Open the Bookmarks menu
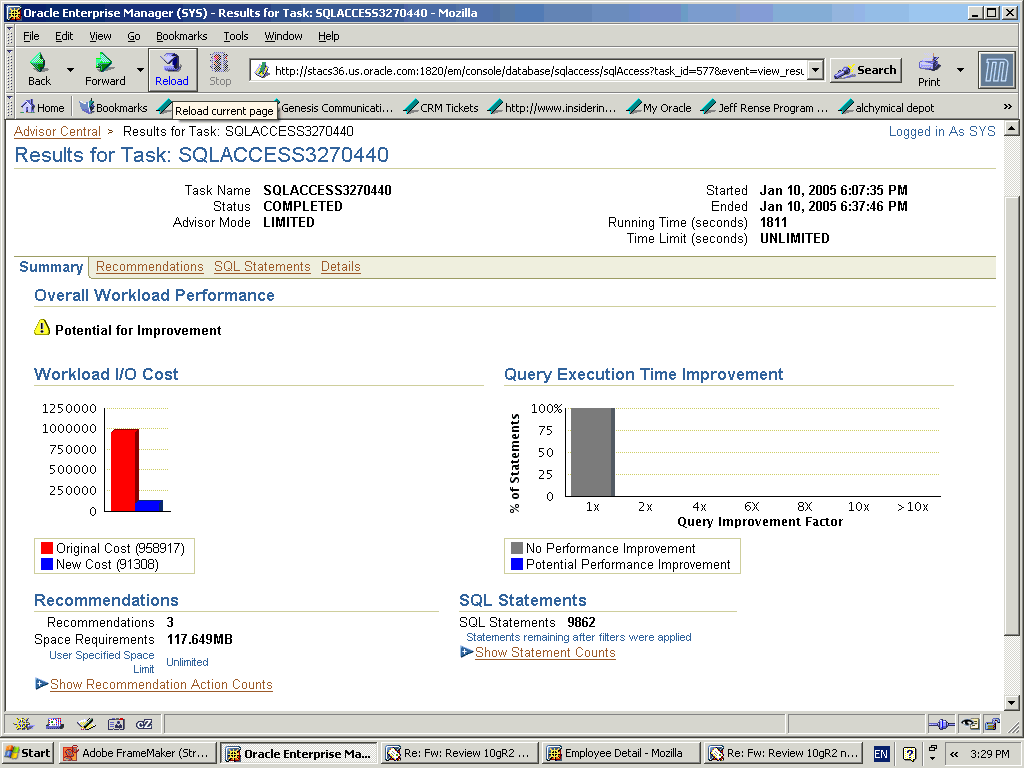 pyautogui.click(x=181, y=36)
